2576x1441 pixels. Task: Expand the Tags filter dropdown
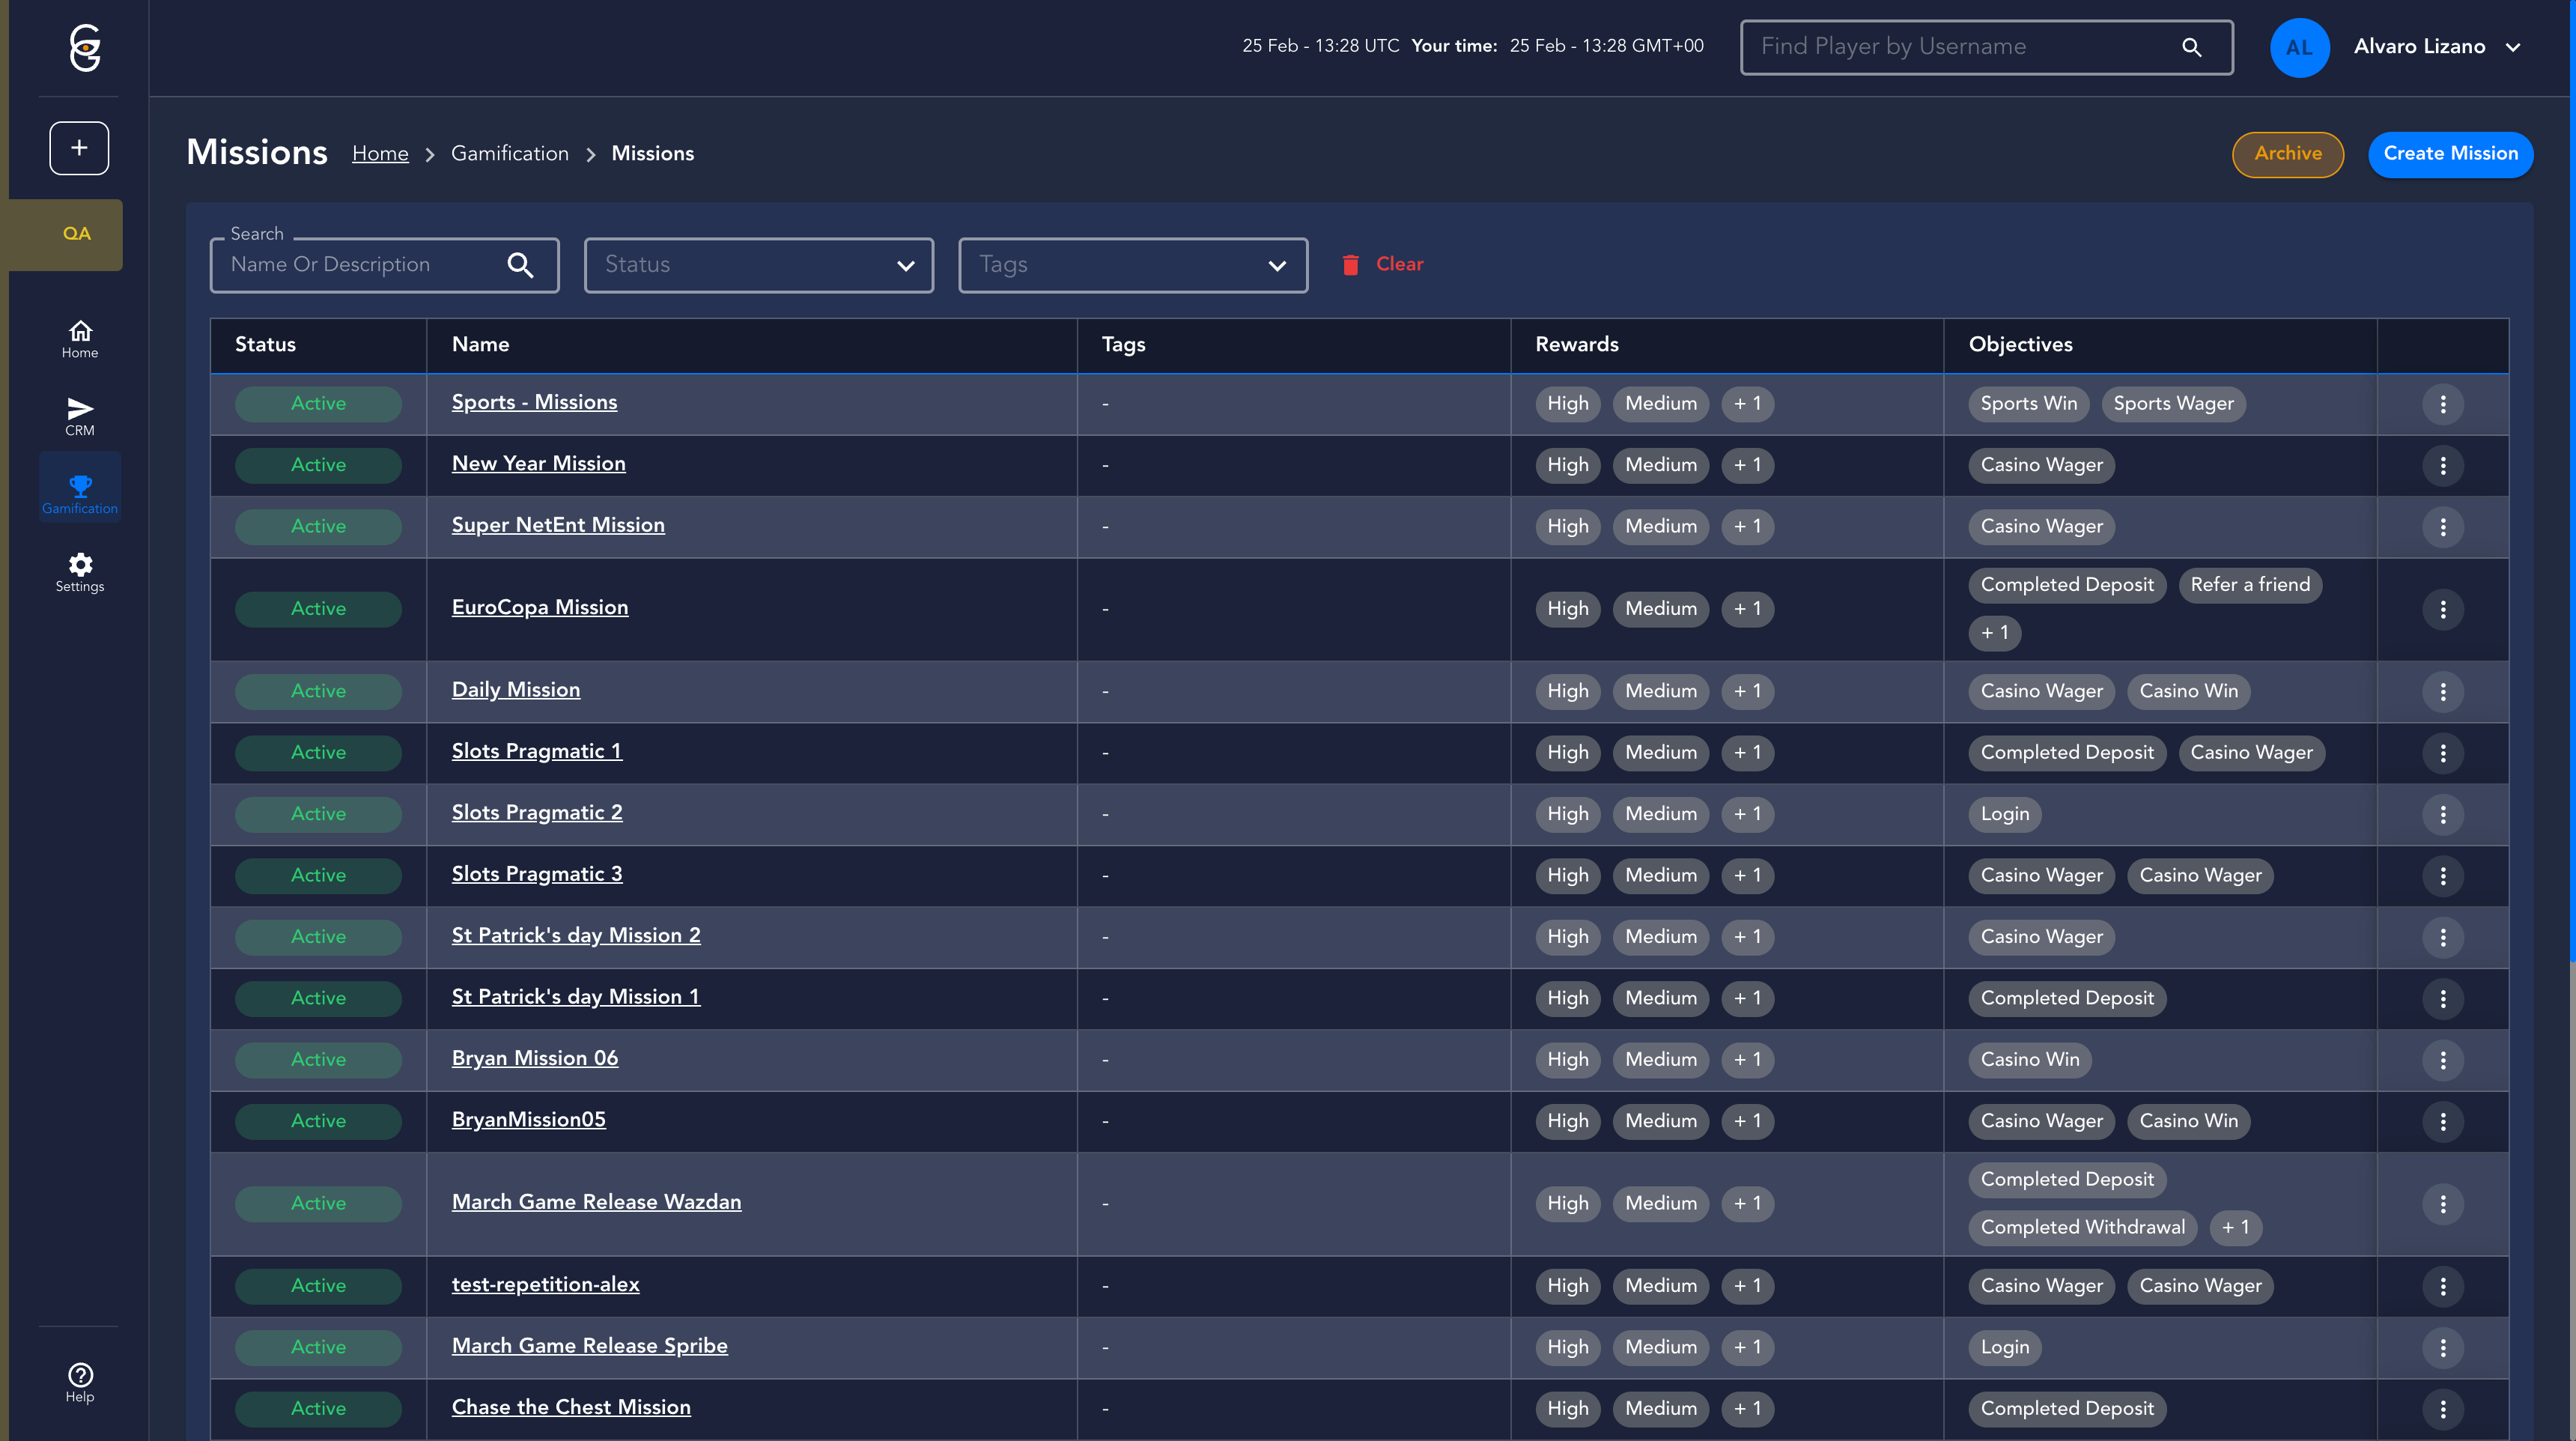tap(1133, 265)
